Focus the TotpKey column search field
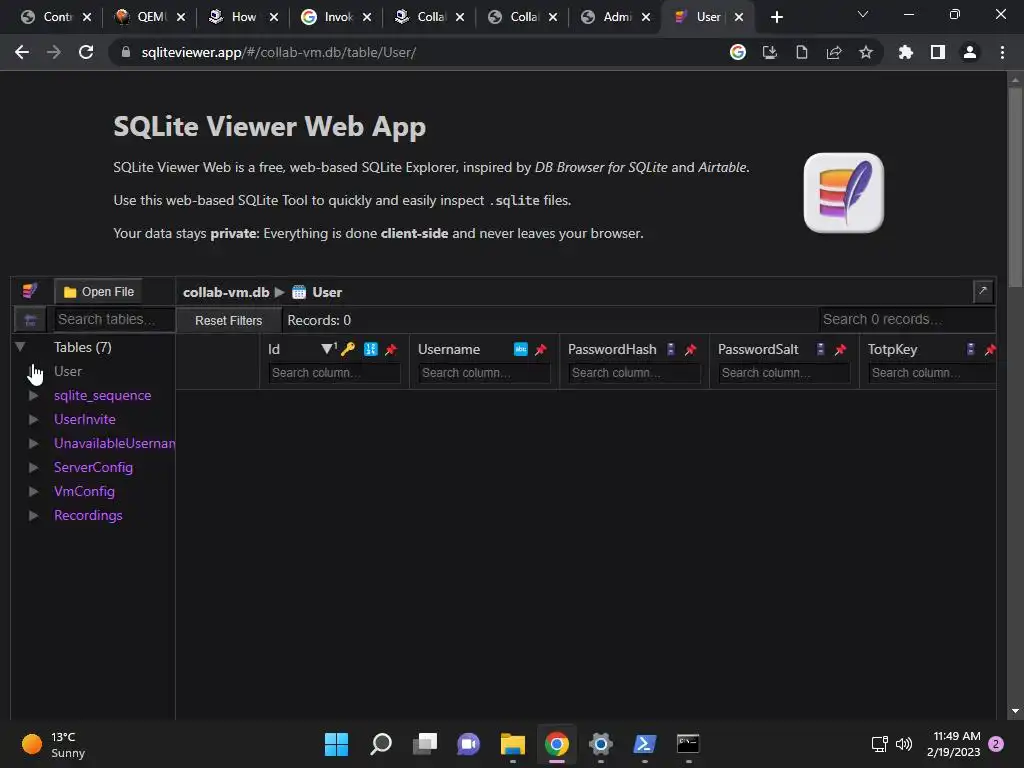Screen dimensions: 1024x768 click(933, 373)
